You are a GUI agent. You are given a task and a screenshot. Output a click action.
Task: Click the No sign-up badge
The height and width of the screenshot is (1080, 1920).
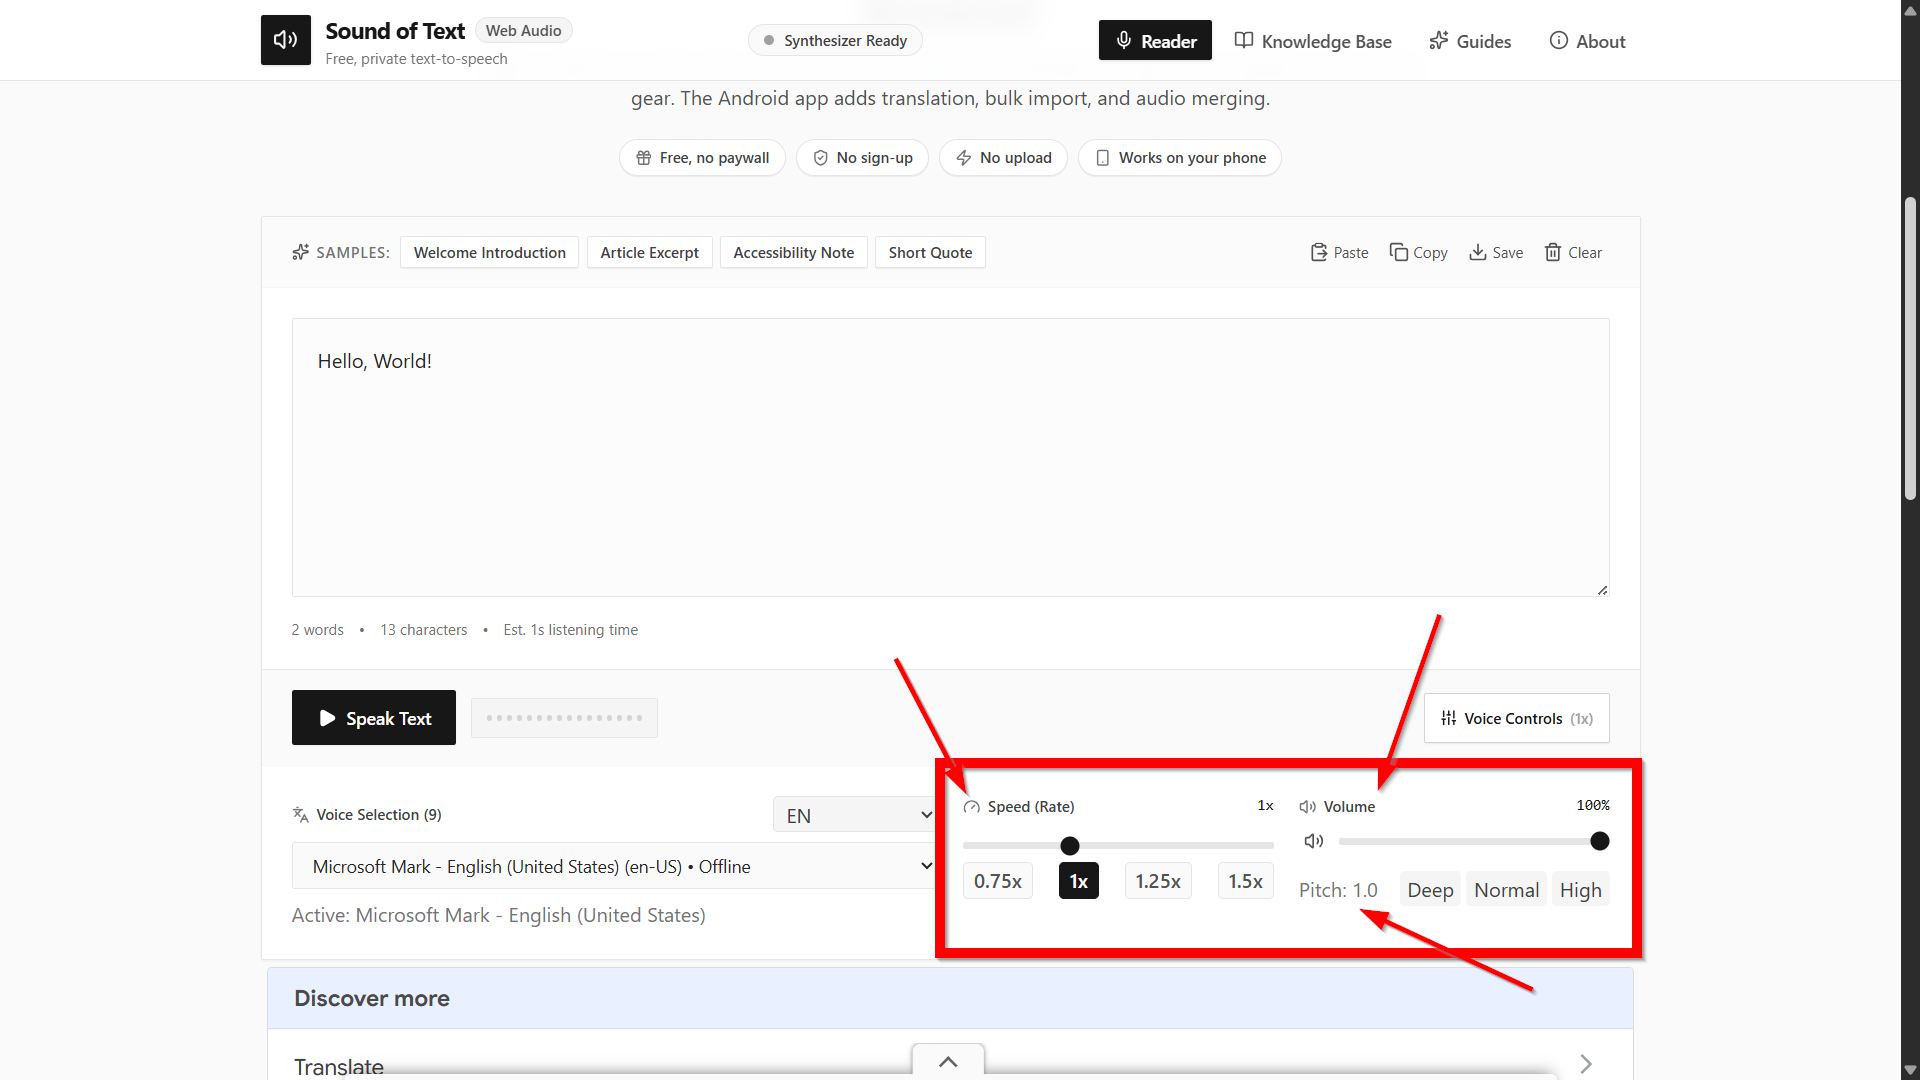(862, 158)
